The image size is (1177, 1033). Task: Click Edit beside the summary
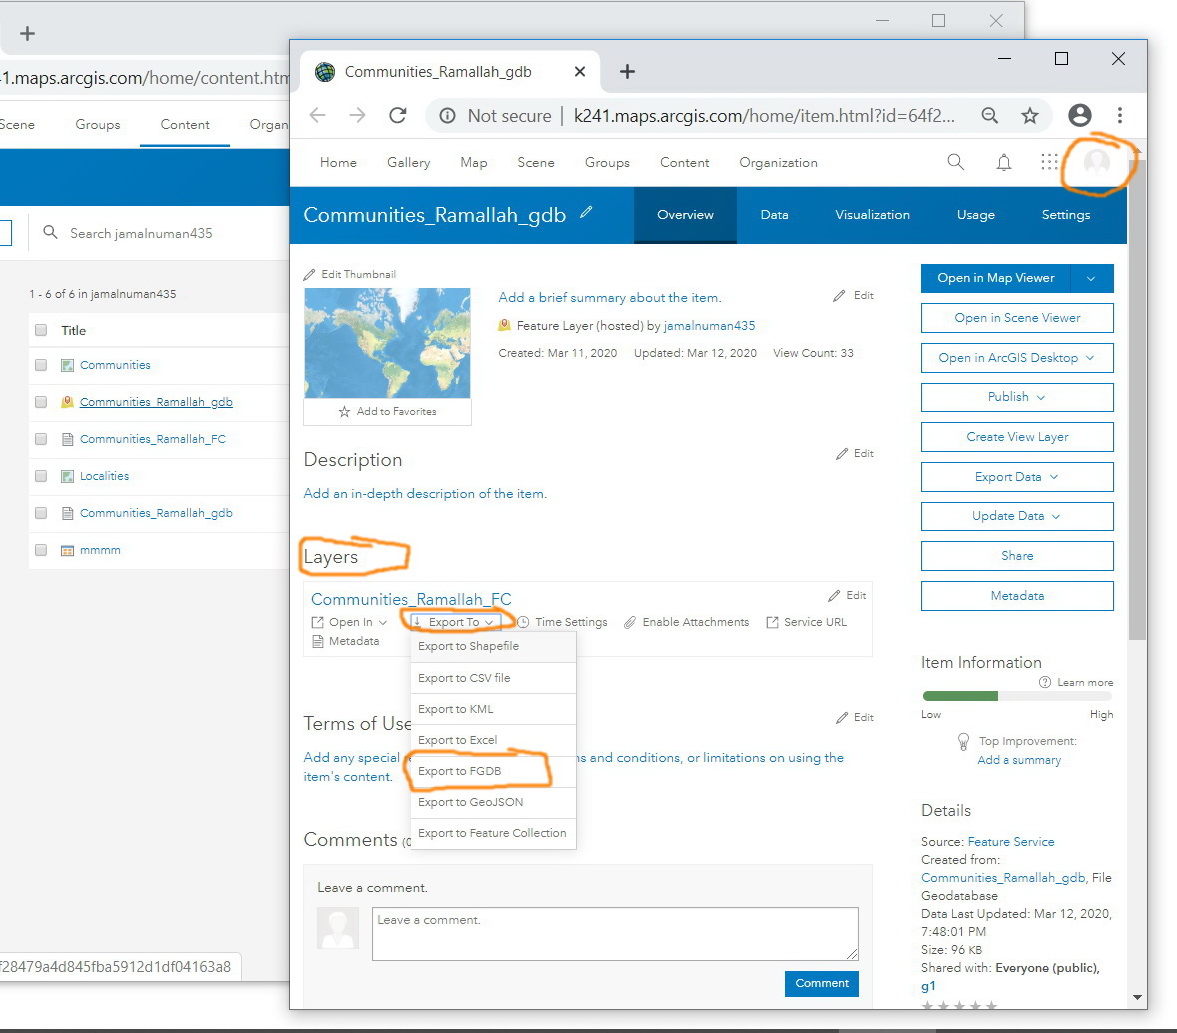853,296
